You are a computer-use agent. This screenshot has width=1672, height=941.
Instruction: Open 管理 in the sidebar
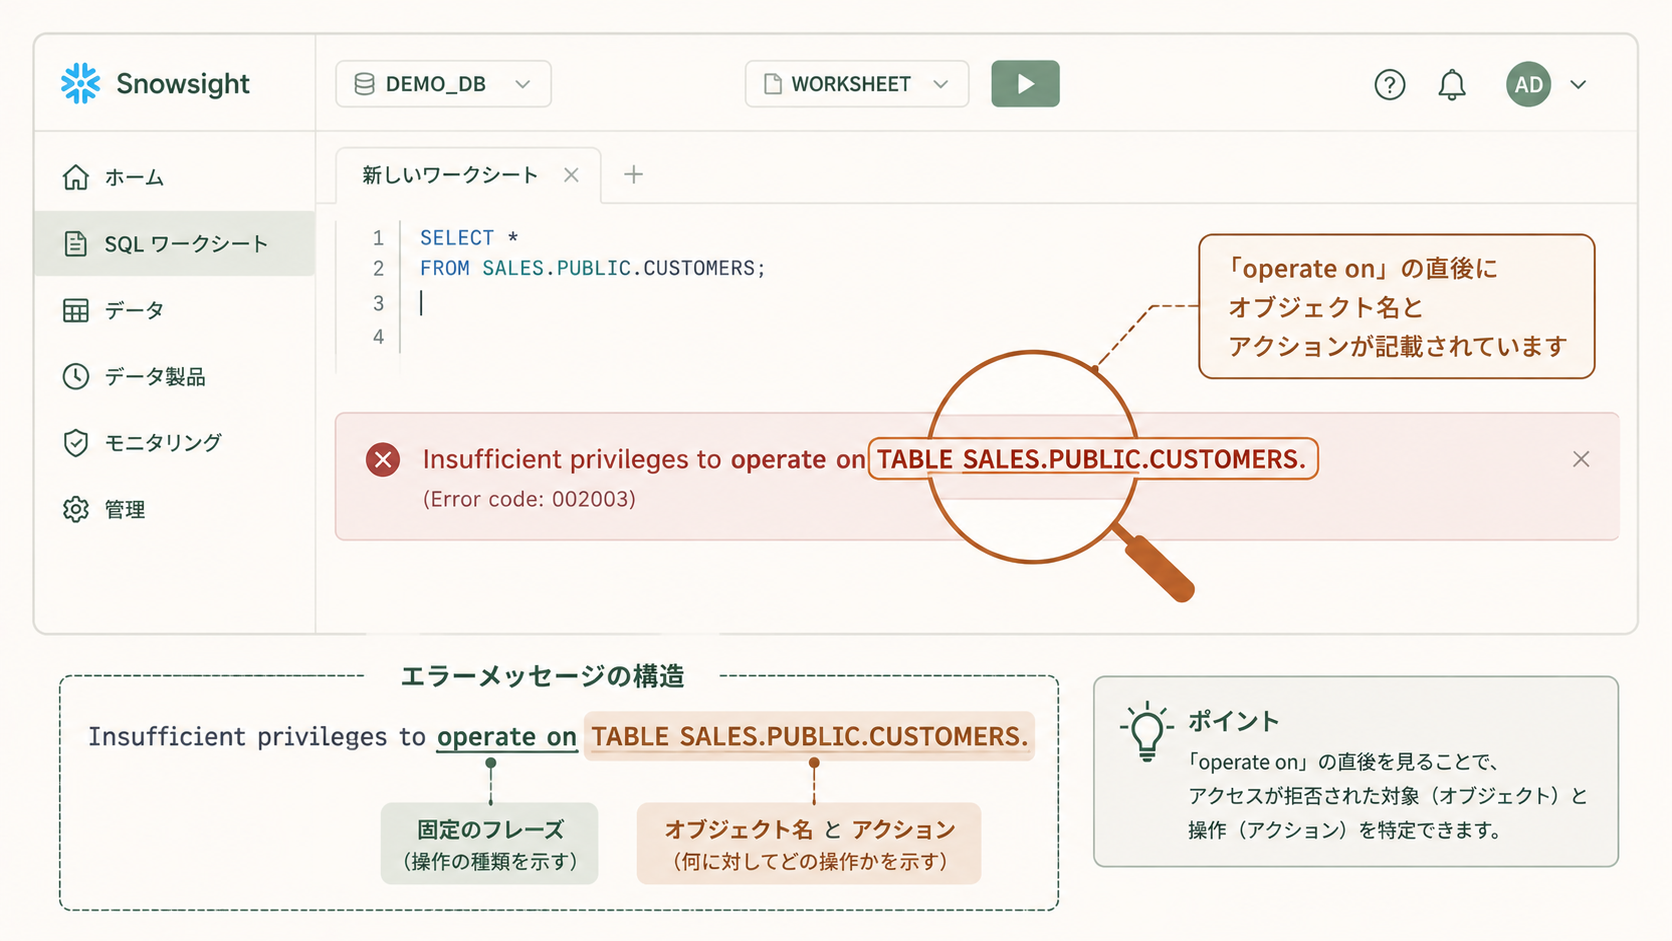coord(175,509)
